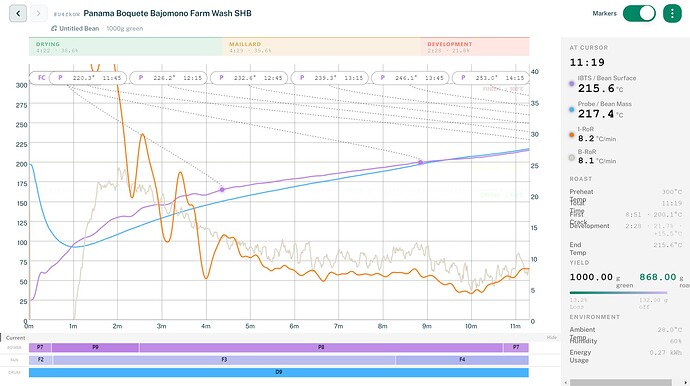Click the 1000g green label under title

point(125,28)
